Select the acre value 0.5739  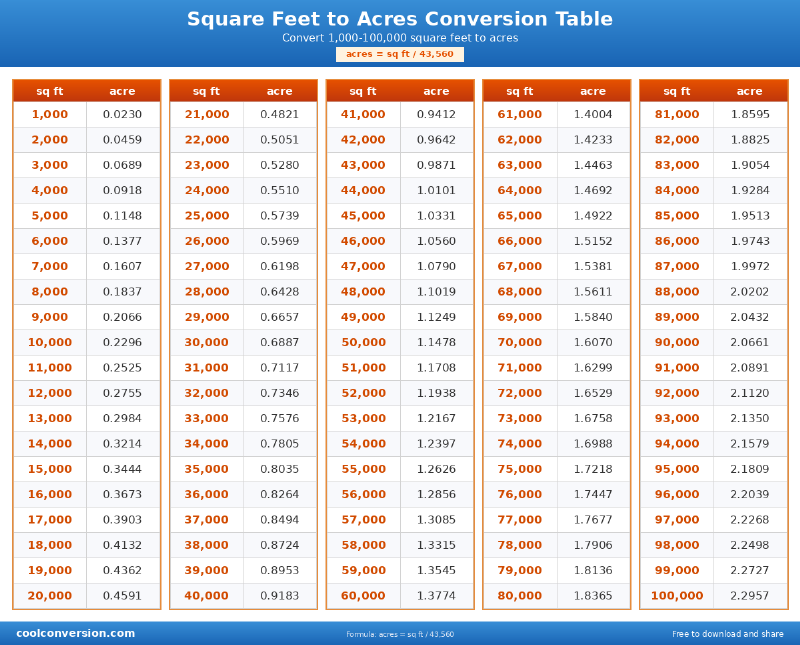280,216
